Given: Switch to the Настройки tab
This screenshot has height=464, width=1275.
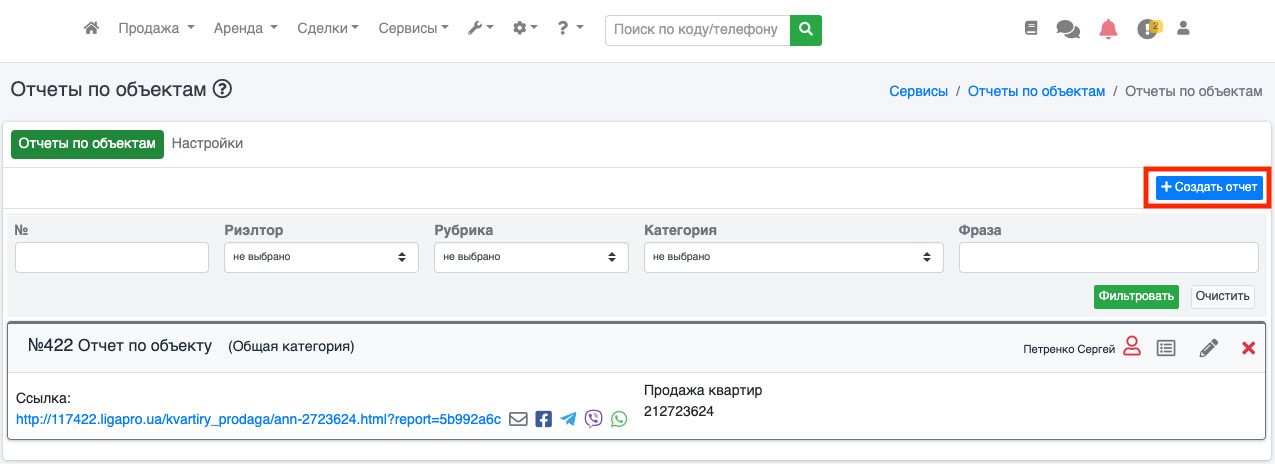Looking at the screenshot, I should tap(207, 143).
